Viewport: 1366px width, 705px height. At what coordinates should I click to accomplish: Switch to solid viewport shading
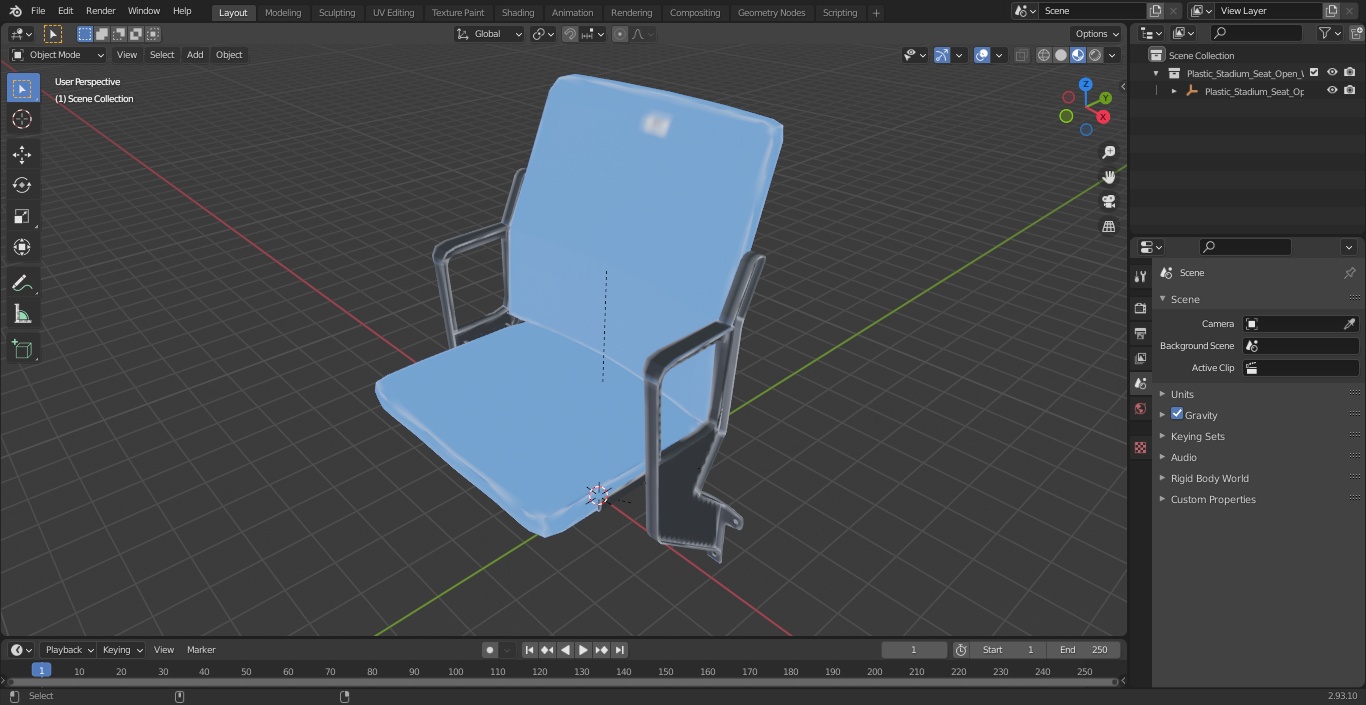click(x=1061, y=55)
